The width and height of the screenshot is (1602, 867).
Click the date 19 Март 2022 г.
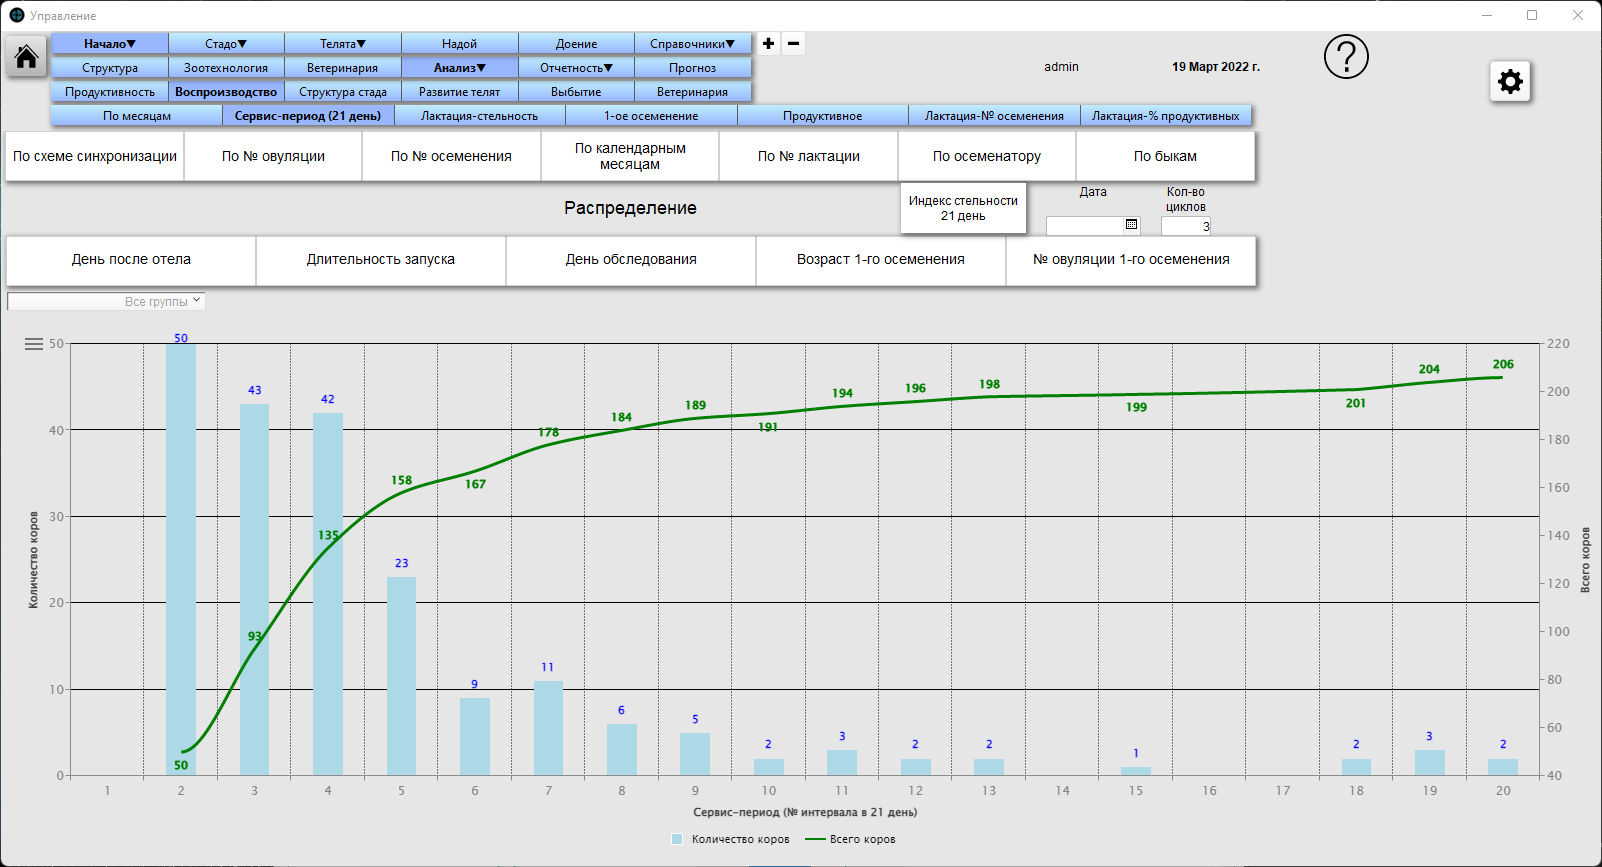point(1216,67)
